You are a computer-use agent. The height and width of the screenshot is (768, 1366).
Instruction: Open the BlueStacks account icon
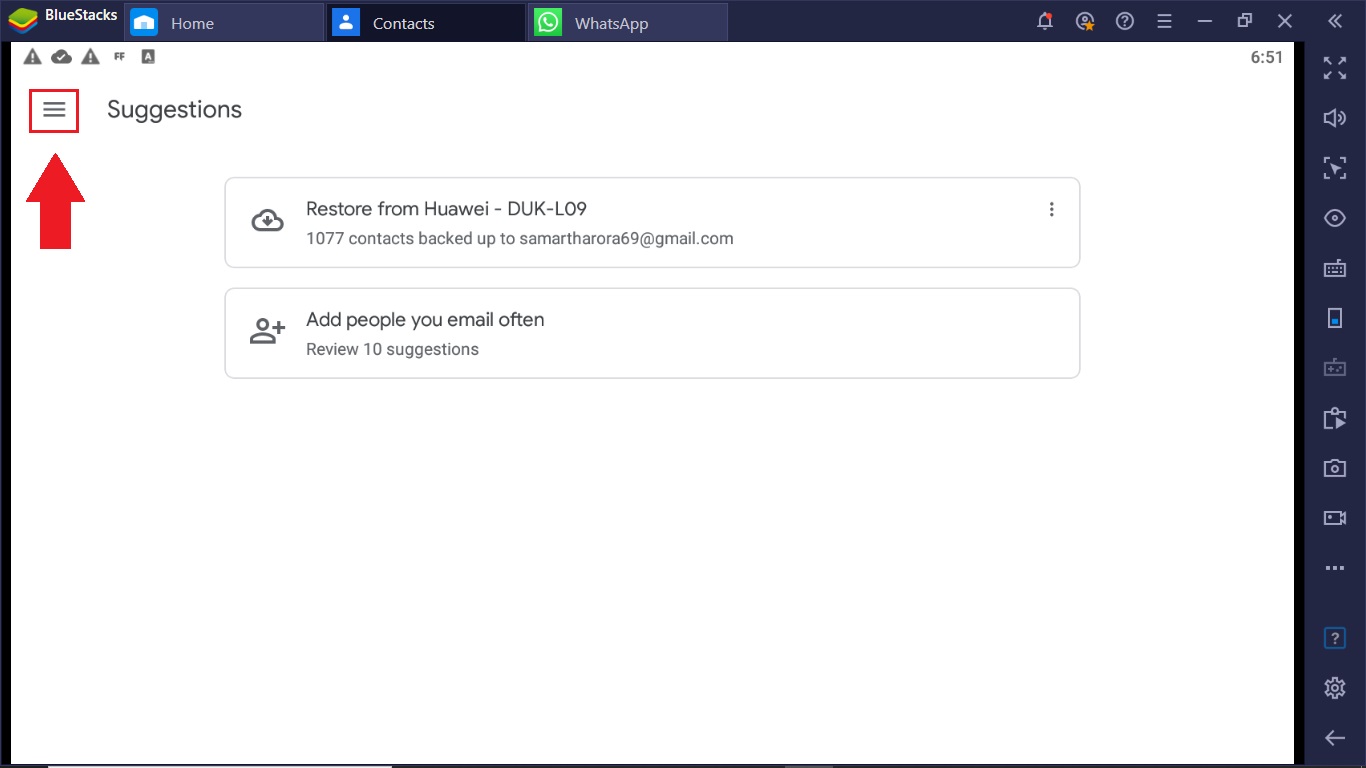click(1085, 21)
